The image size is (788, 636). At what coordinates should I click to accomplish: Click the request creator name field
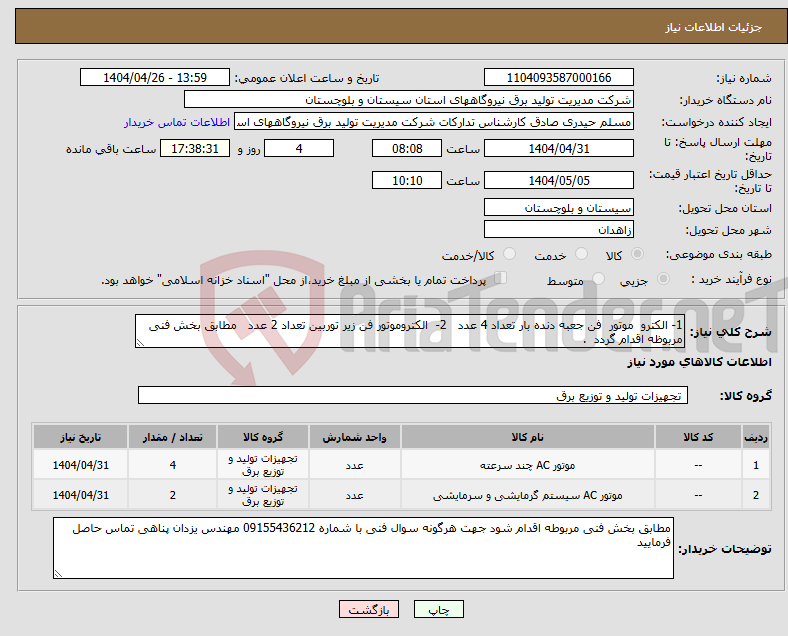click(433, 122)
